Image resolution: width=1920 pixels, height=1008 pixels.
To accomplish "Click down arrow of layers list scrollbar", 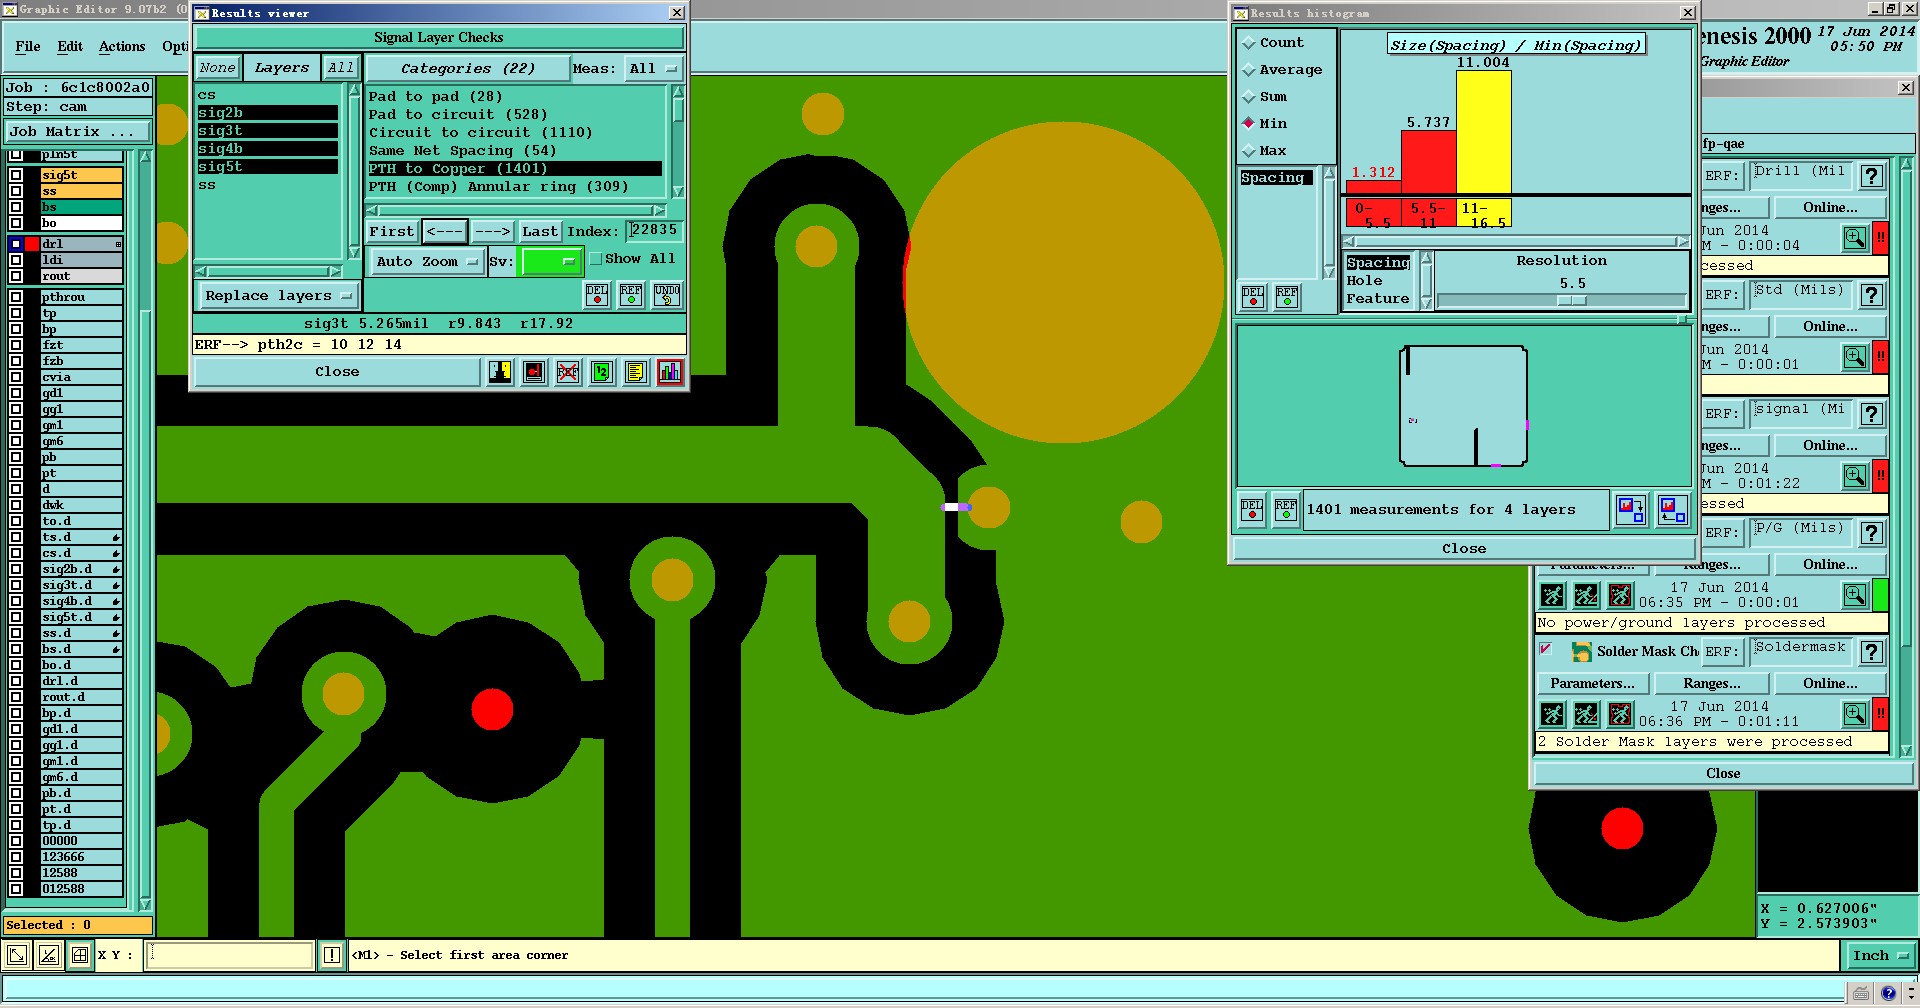I will pyautogui.click(x=354, y=252).
